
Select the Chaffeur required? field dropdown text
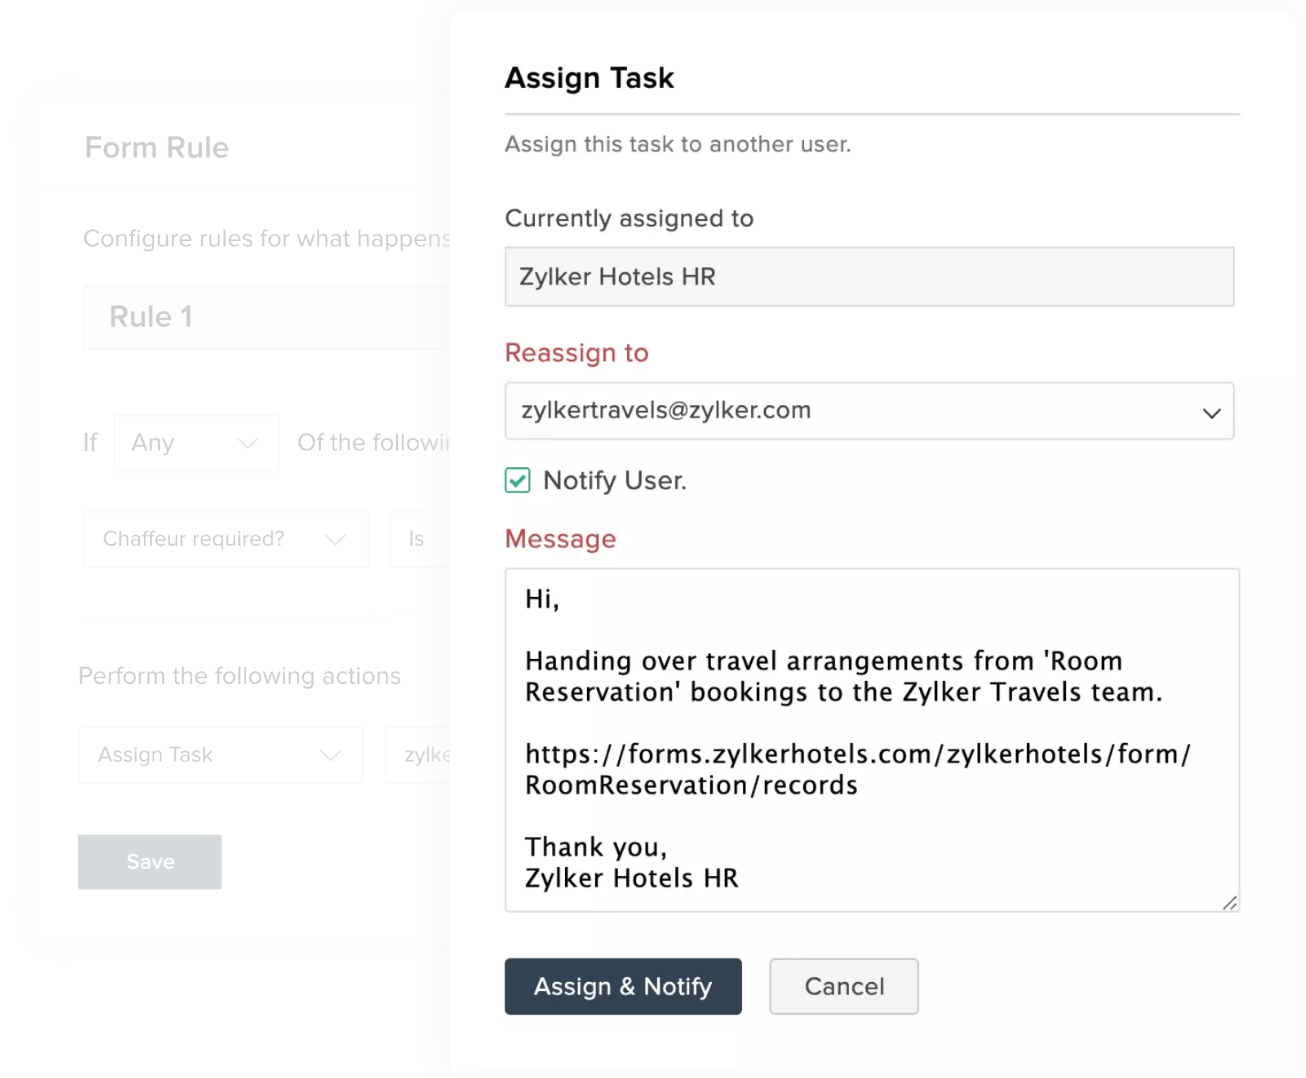click(x=194, y=539)
